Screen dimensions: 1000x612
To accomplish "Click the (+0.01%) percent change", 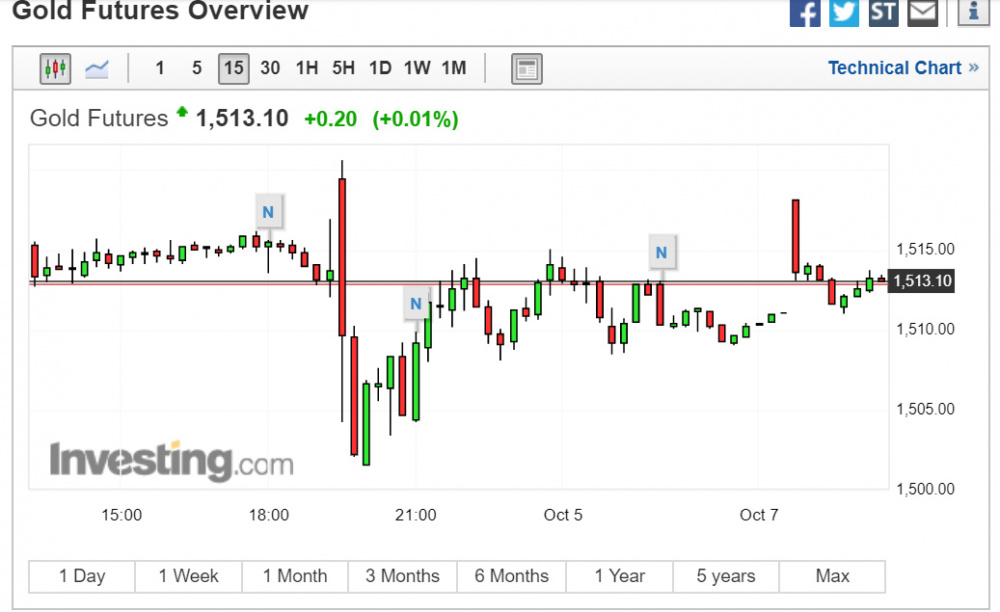I will pyautogui.click(x=416, y=119).
